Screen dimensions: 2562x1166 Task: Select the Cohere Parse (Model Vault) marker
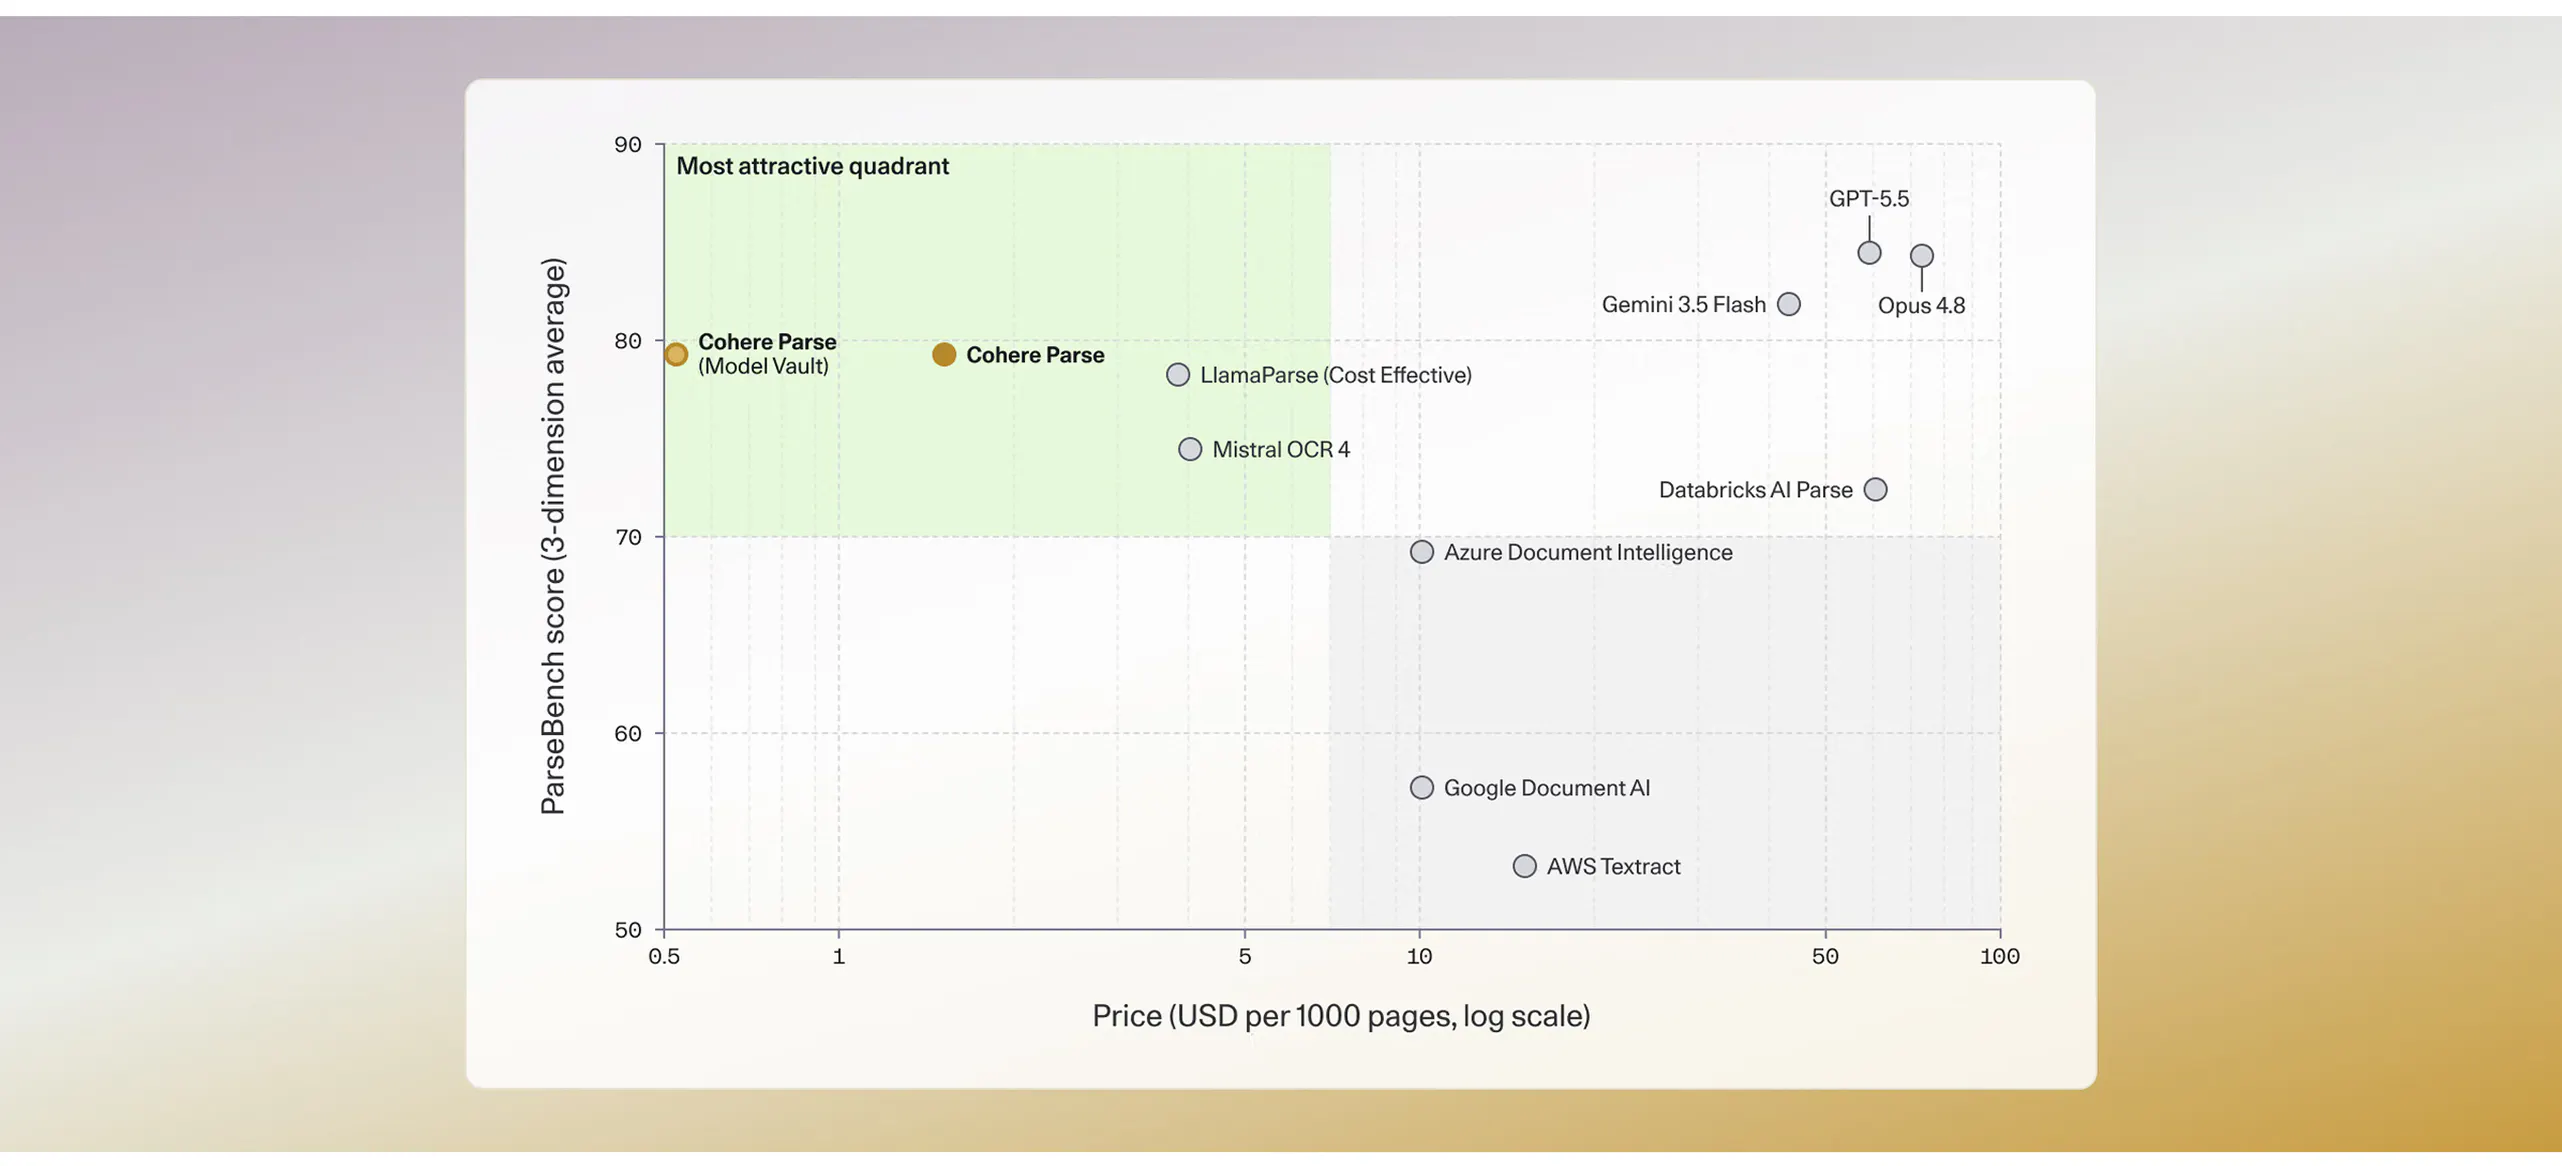[676, 354]
